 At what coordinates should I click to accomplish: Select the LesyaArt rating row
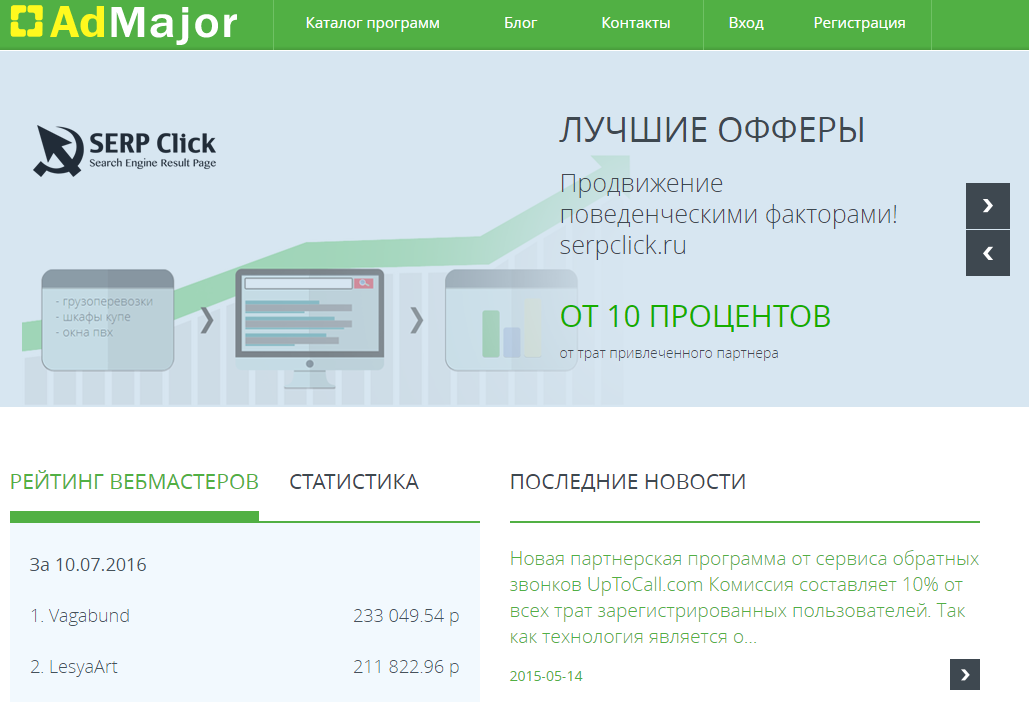click(x=244, y=667)
